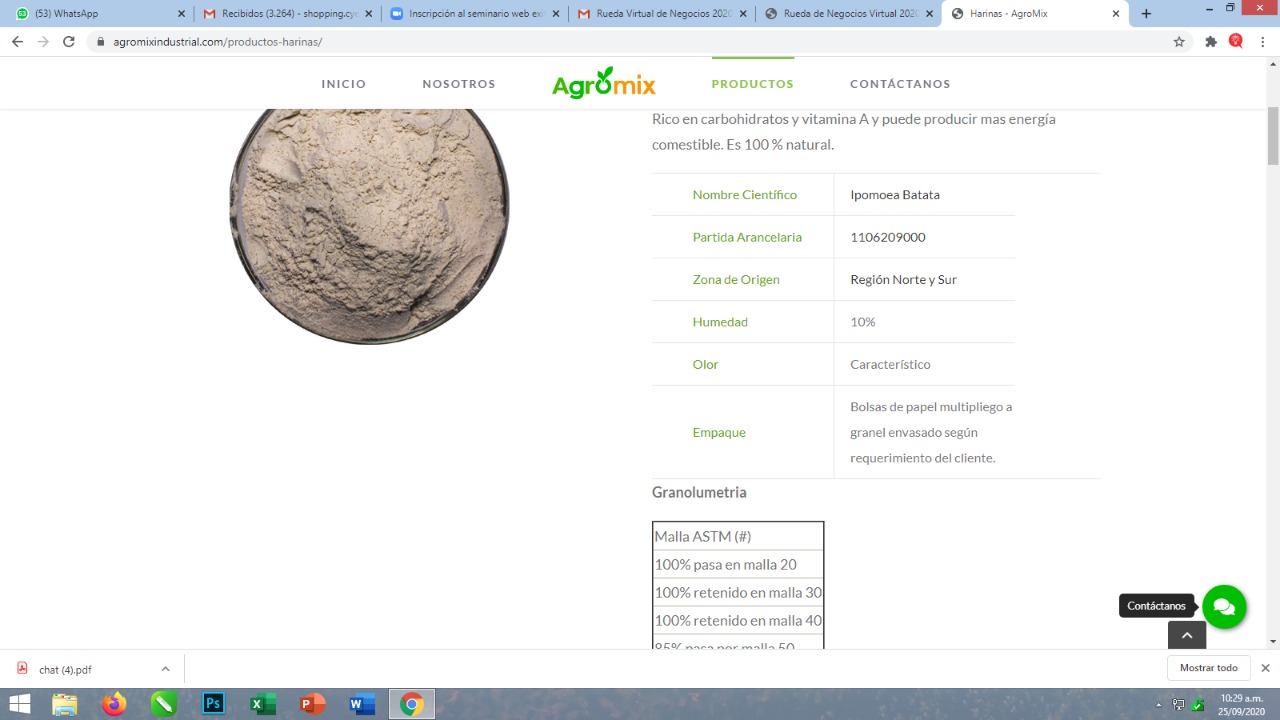Expand options for chat (4).pdf download

click(x=165, y=669)
